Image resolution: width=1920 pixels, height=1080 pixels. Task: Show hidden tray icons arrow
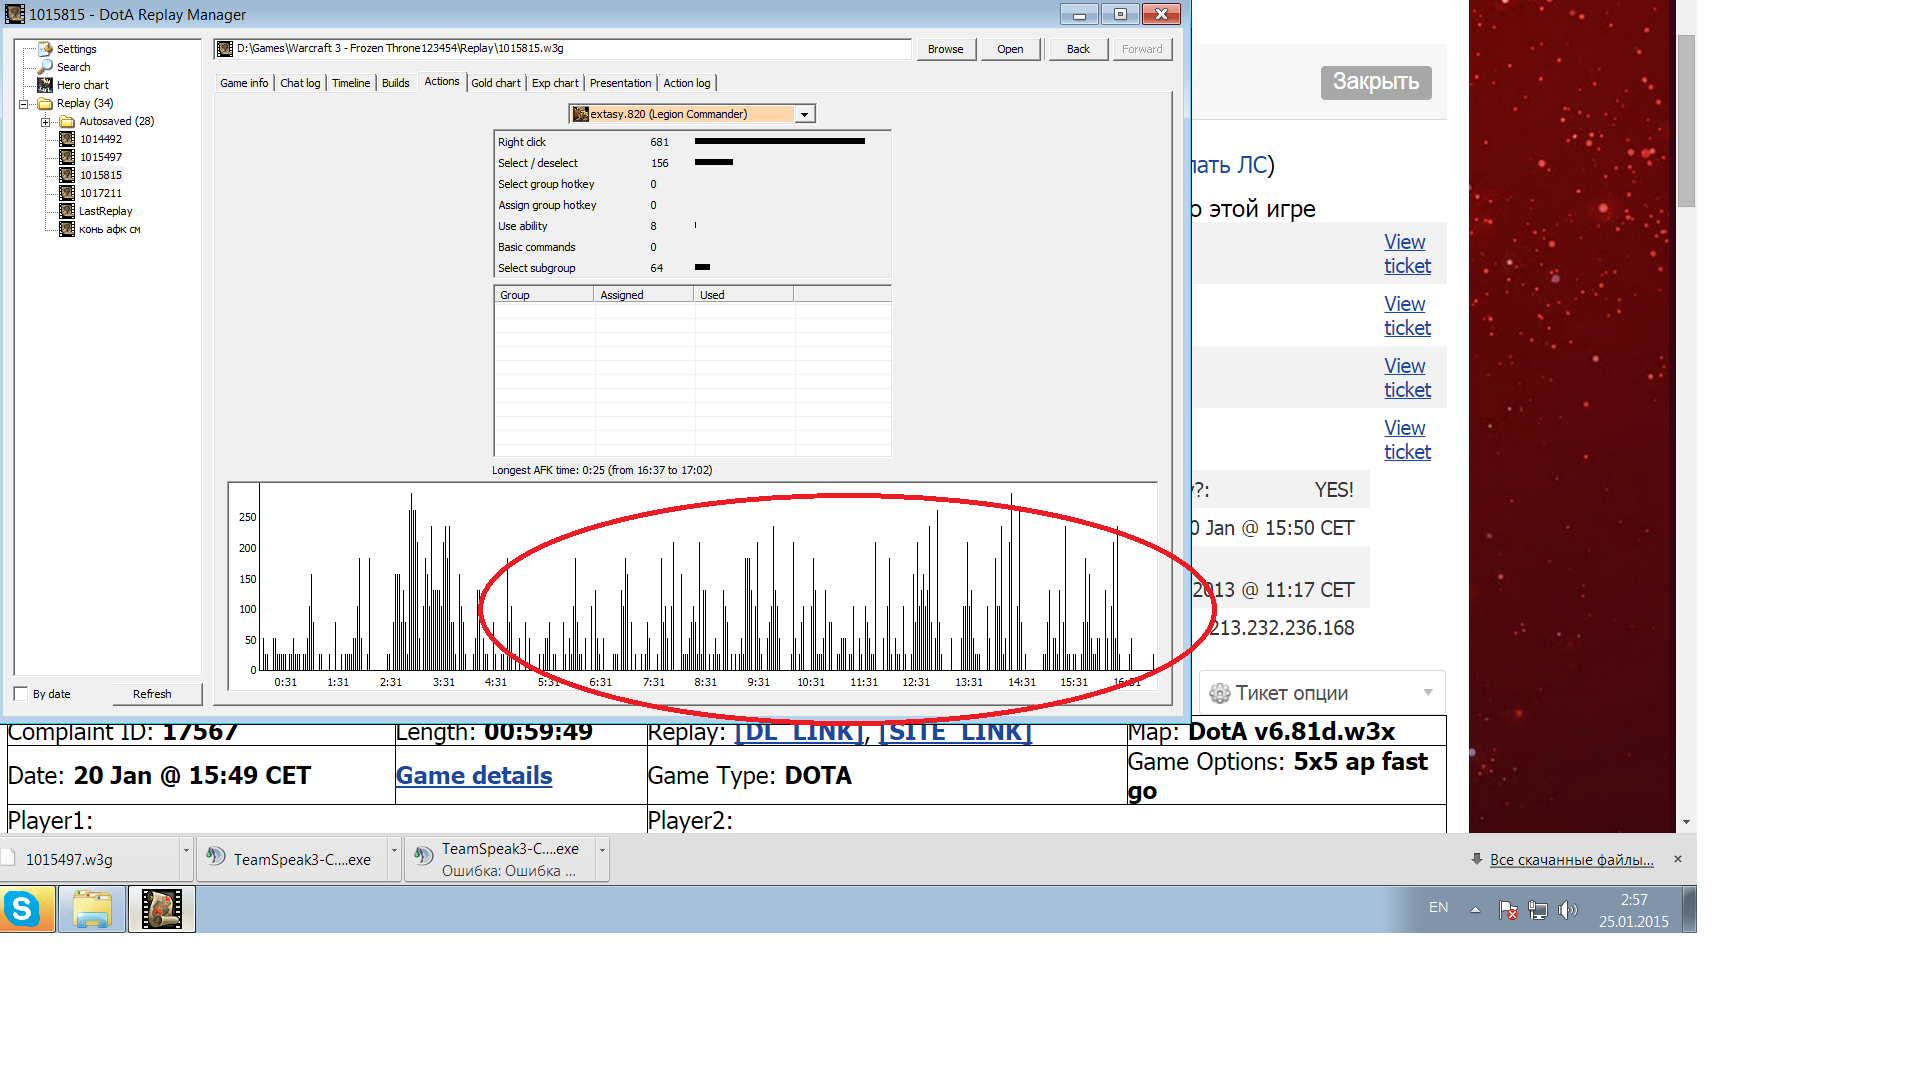(x=1475, y=910)
